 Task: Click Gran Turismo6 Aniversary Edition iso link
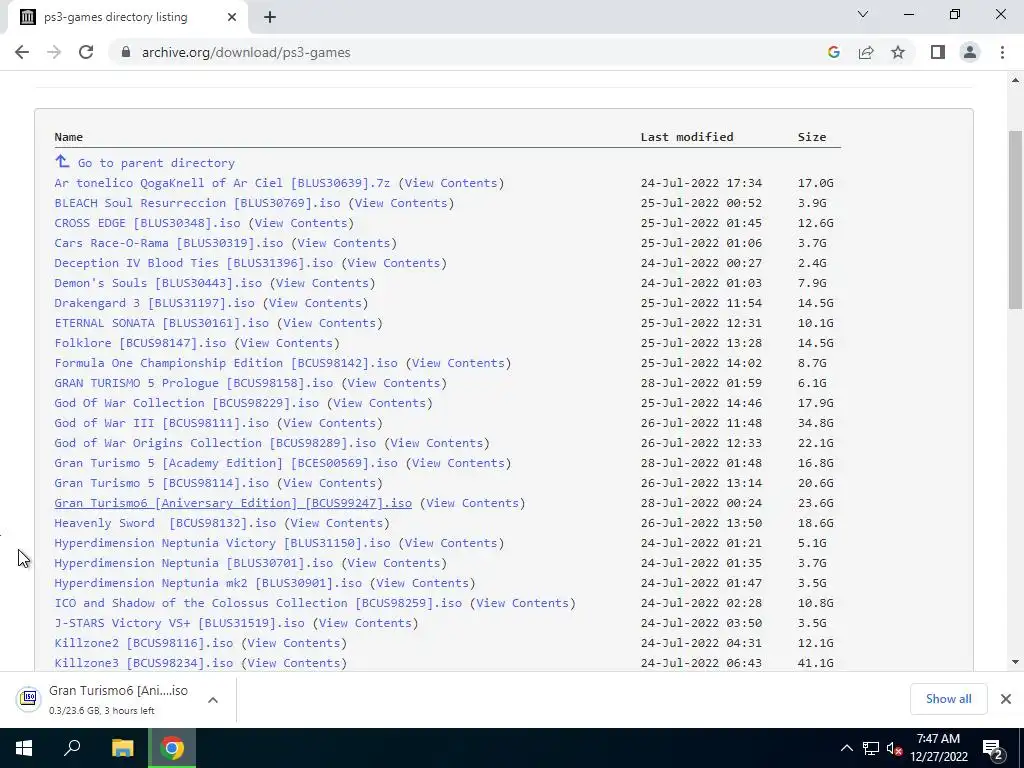pos(233,504)
